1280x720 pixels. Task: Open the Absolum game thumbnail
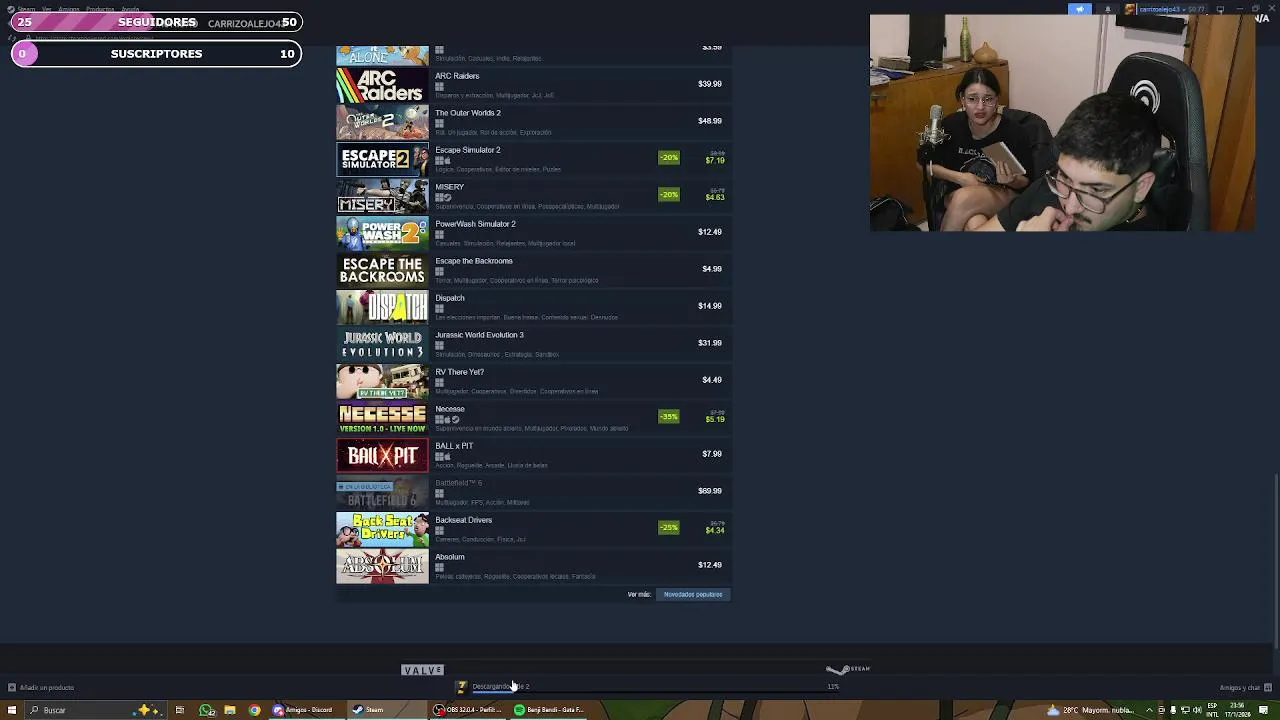click(382, 568)
